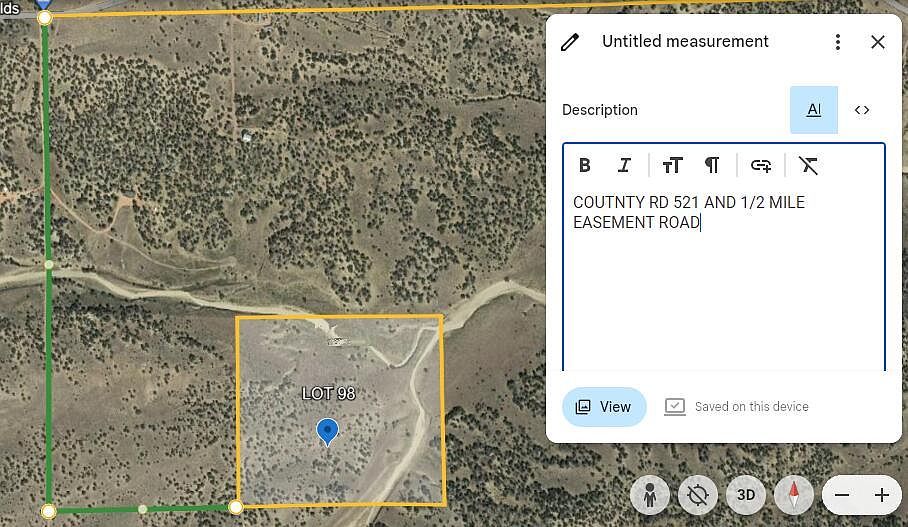Toggle bold formatting in description
The image size is (908, 527).
point(585,166)
